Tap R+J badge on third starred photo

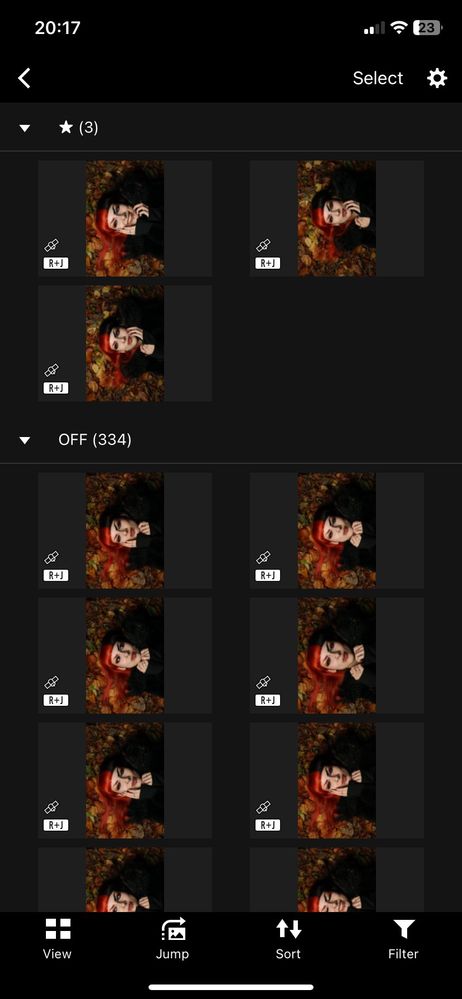tap(55, 388)
